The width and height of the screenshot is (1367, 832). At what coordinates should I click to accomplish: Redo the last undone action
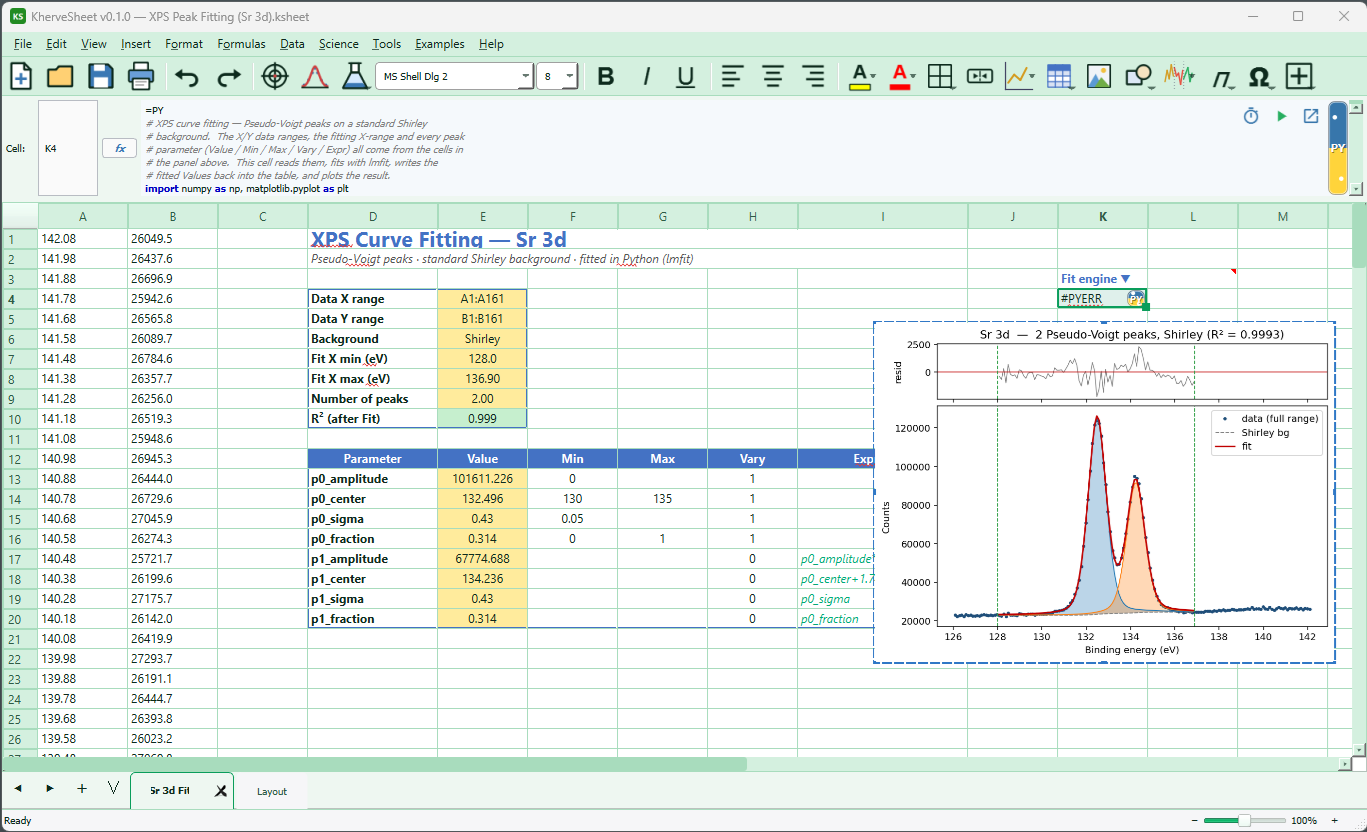click(229, 77)
